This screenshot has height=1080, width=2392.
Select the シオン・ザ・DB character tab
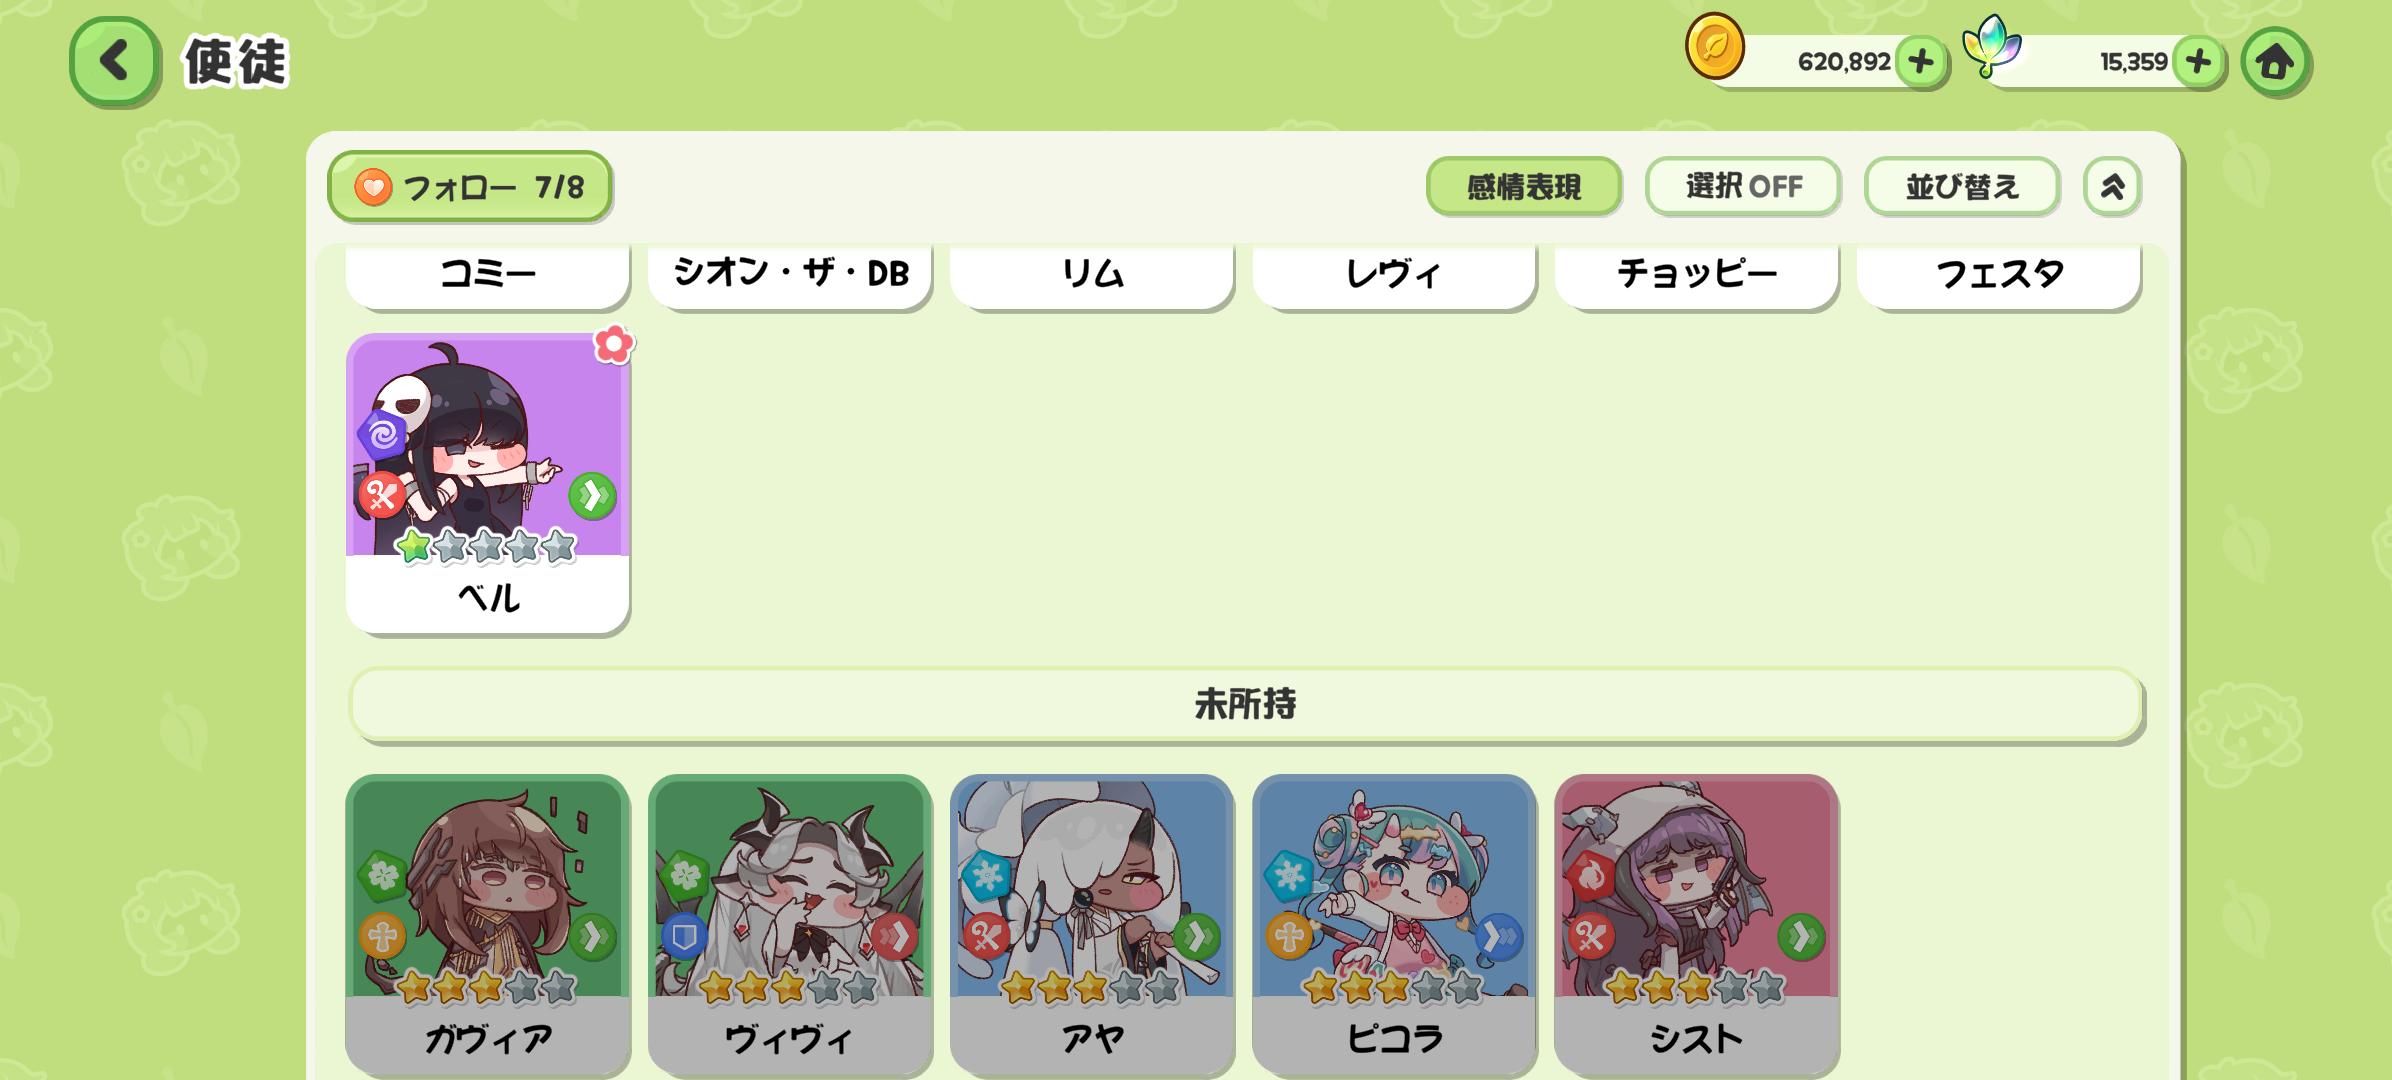point(790,273)
